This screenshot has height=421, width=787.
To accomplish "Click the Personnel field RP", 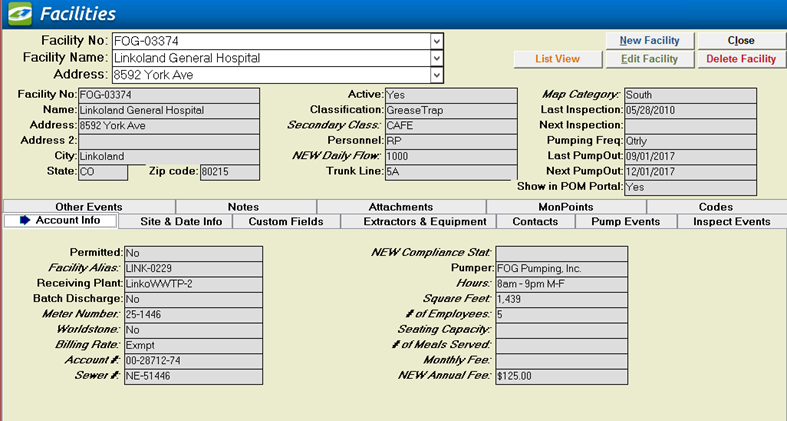I will click(451, 141).
